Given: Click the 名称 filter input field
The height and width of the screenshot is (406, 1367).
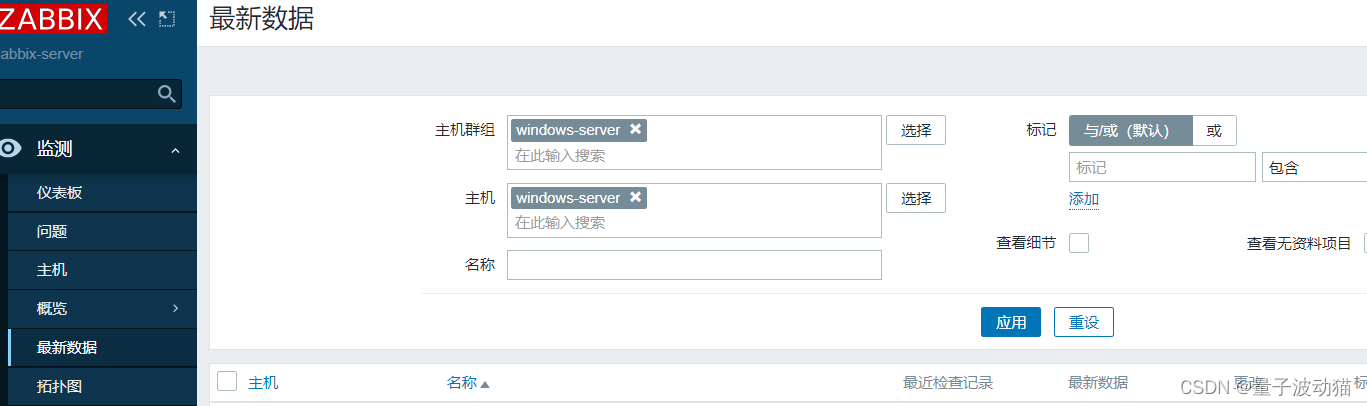Looking at the screenshot, I should [x=694, y=265].
